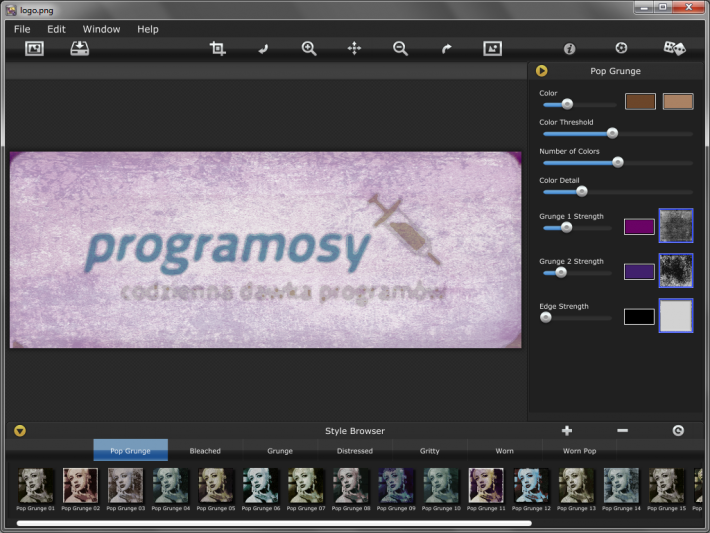Add style with plus icon
710x533 pixels.
[567, 431]
